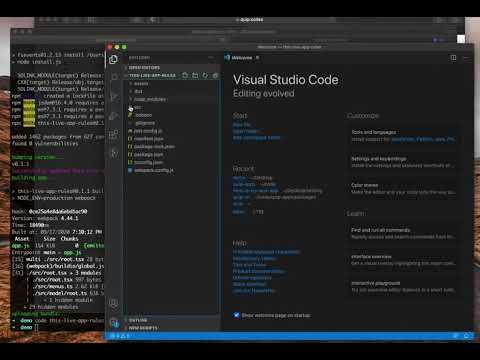Open the Search view in the activity bar
Image resolution: width=480 pixels, height=360 pixels.
pos(114,77)
